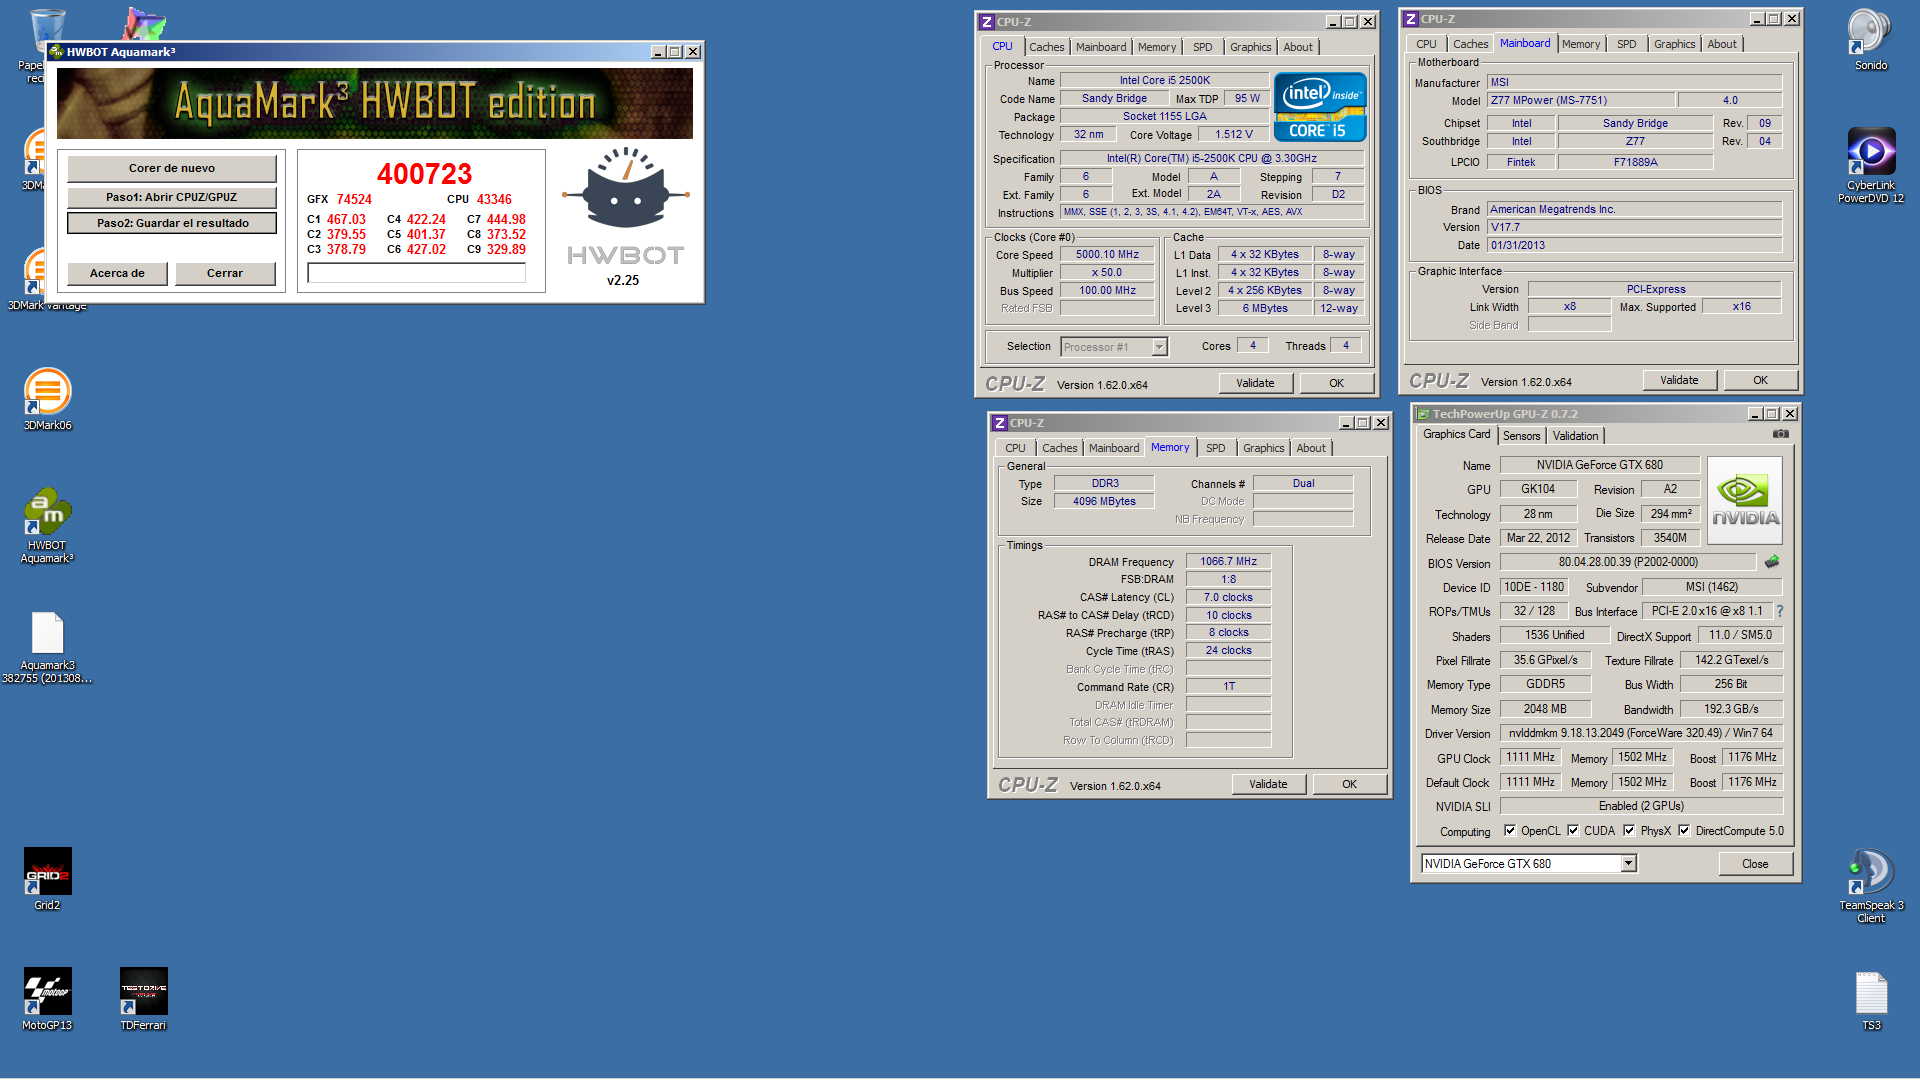Image resolution: width=1920 pixels, height=1080 pixels.
Task: Open About tab in the CPU CPU-Z window
Action: click(x=1298, y=47)
